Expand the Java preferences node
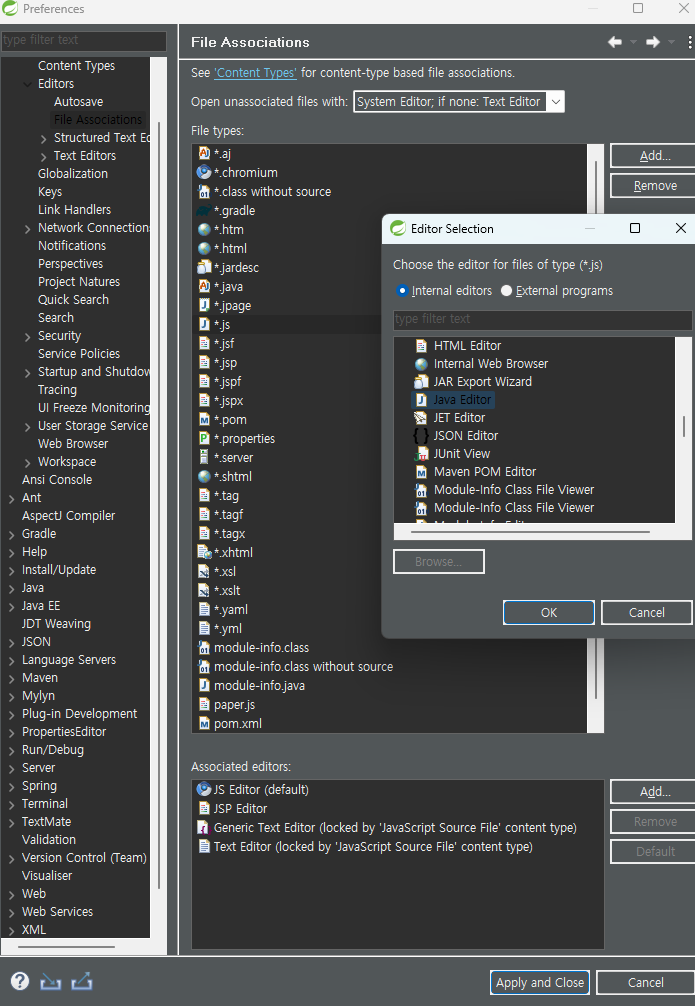Viewport: 695px width, 1006px height. [x=12, y=588]
